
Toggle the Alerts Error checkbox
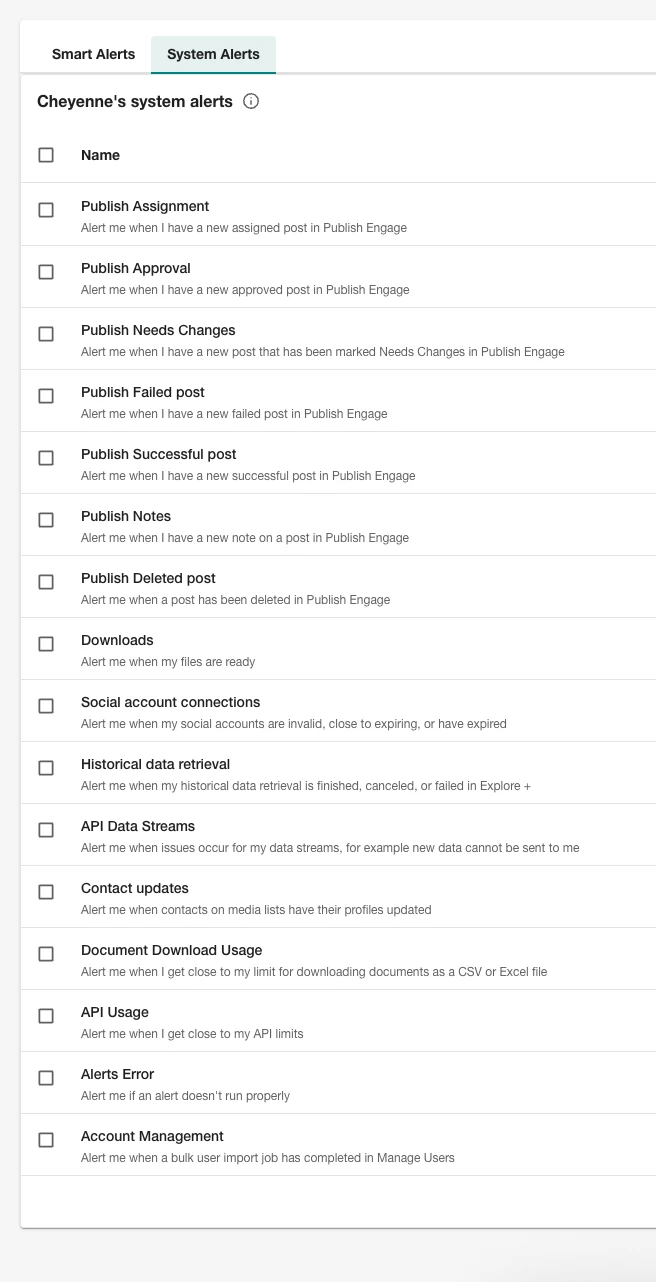tap(46, 1078)
